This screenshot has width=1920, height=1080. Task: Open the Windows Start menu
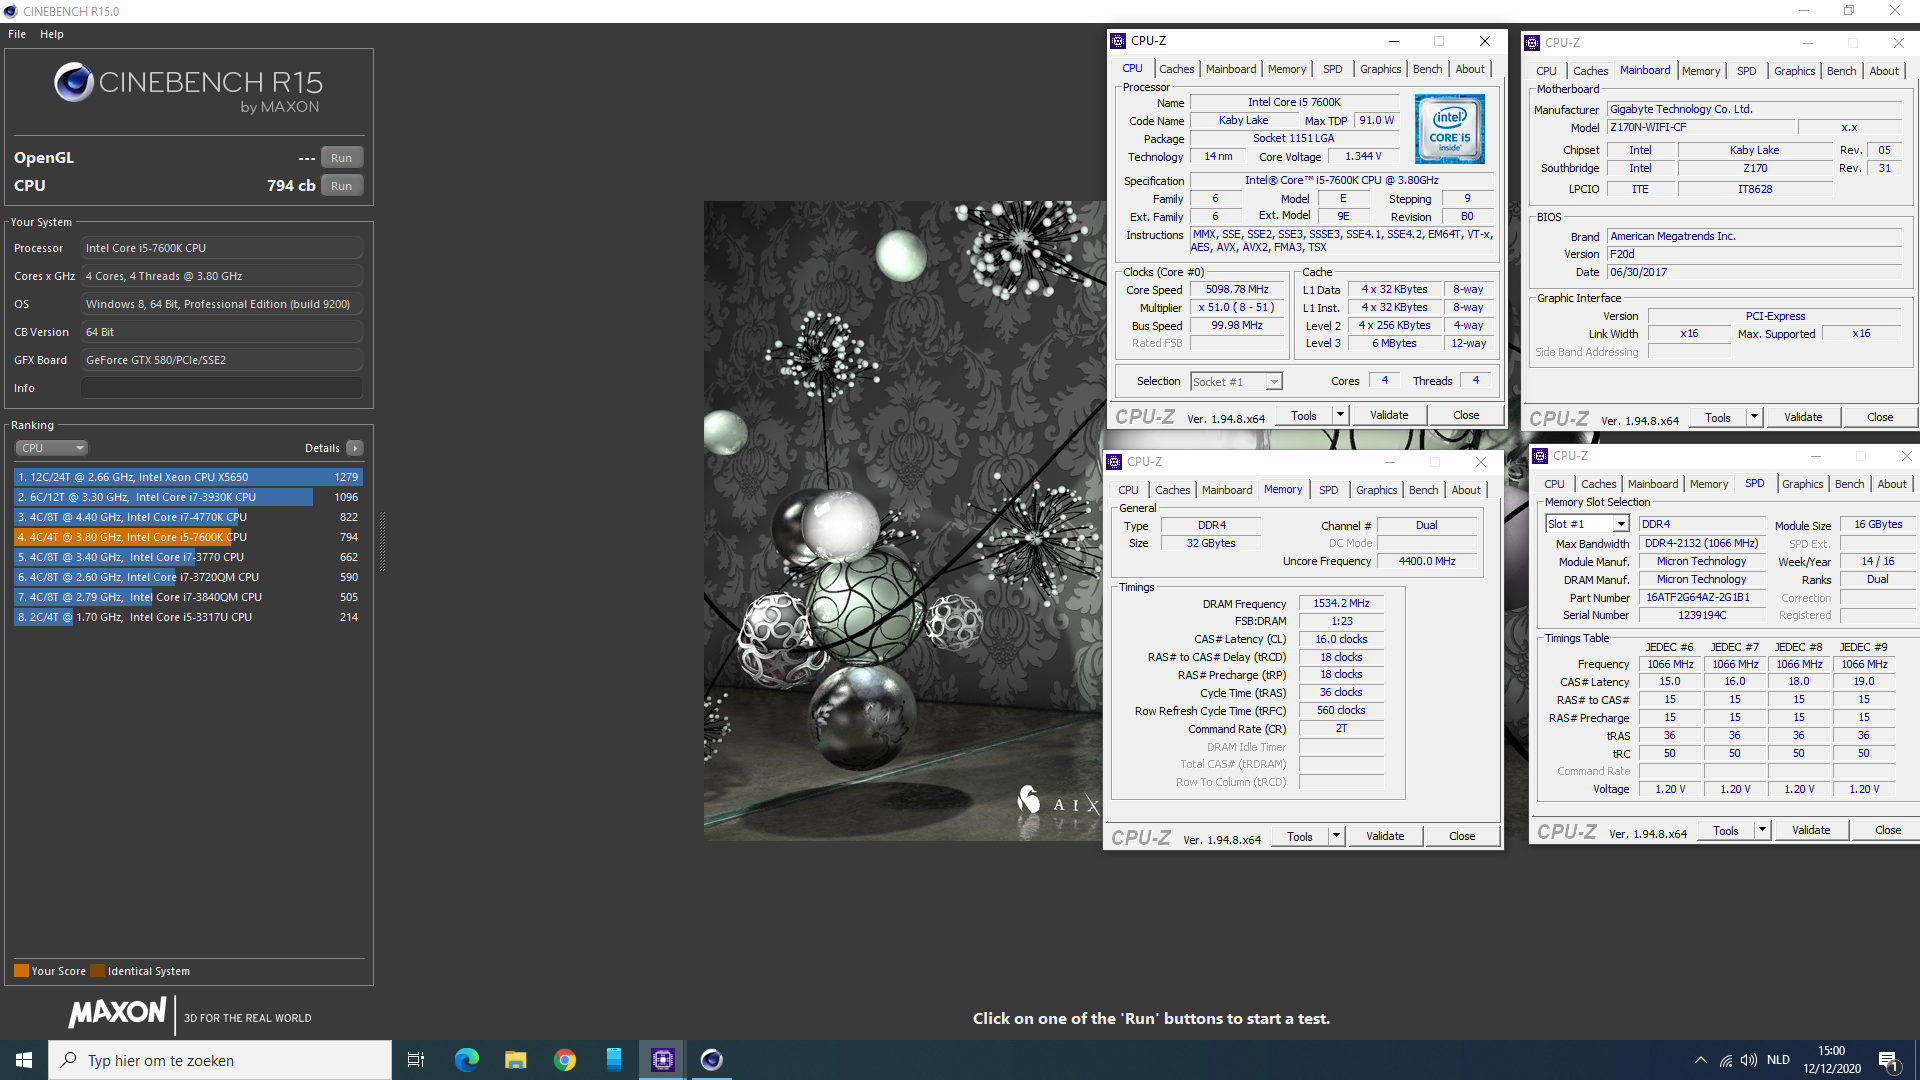click(x=24, y=1060)
